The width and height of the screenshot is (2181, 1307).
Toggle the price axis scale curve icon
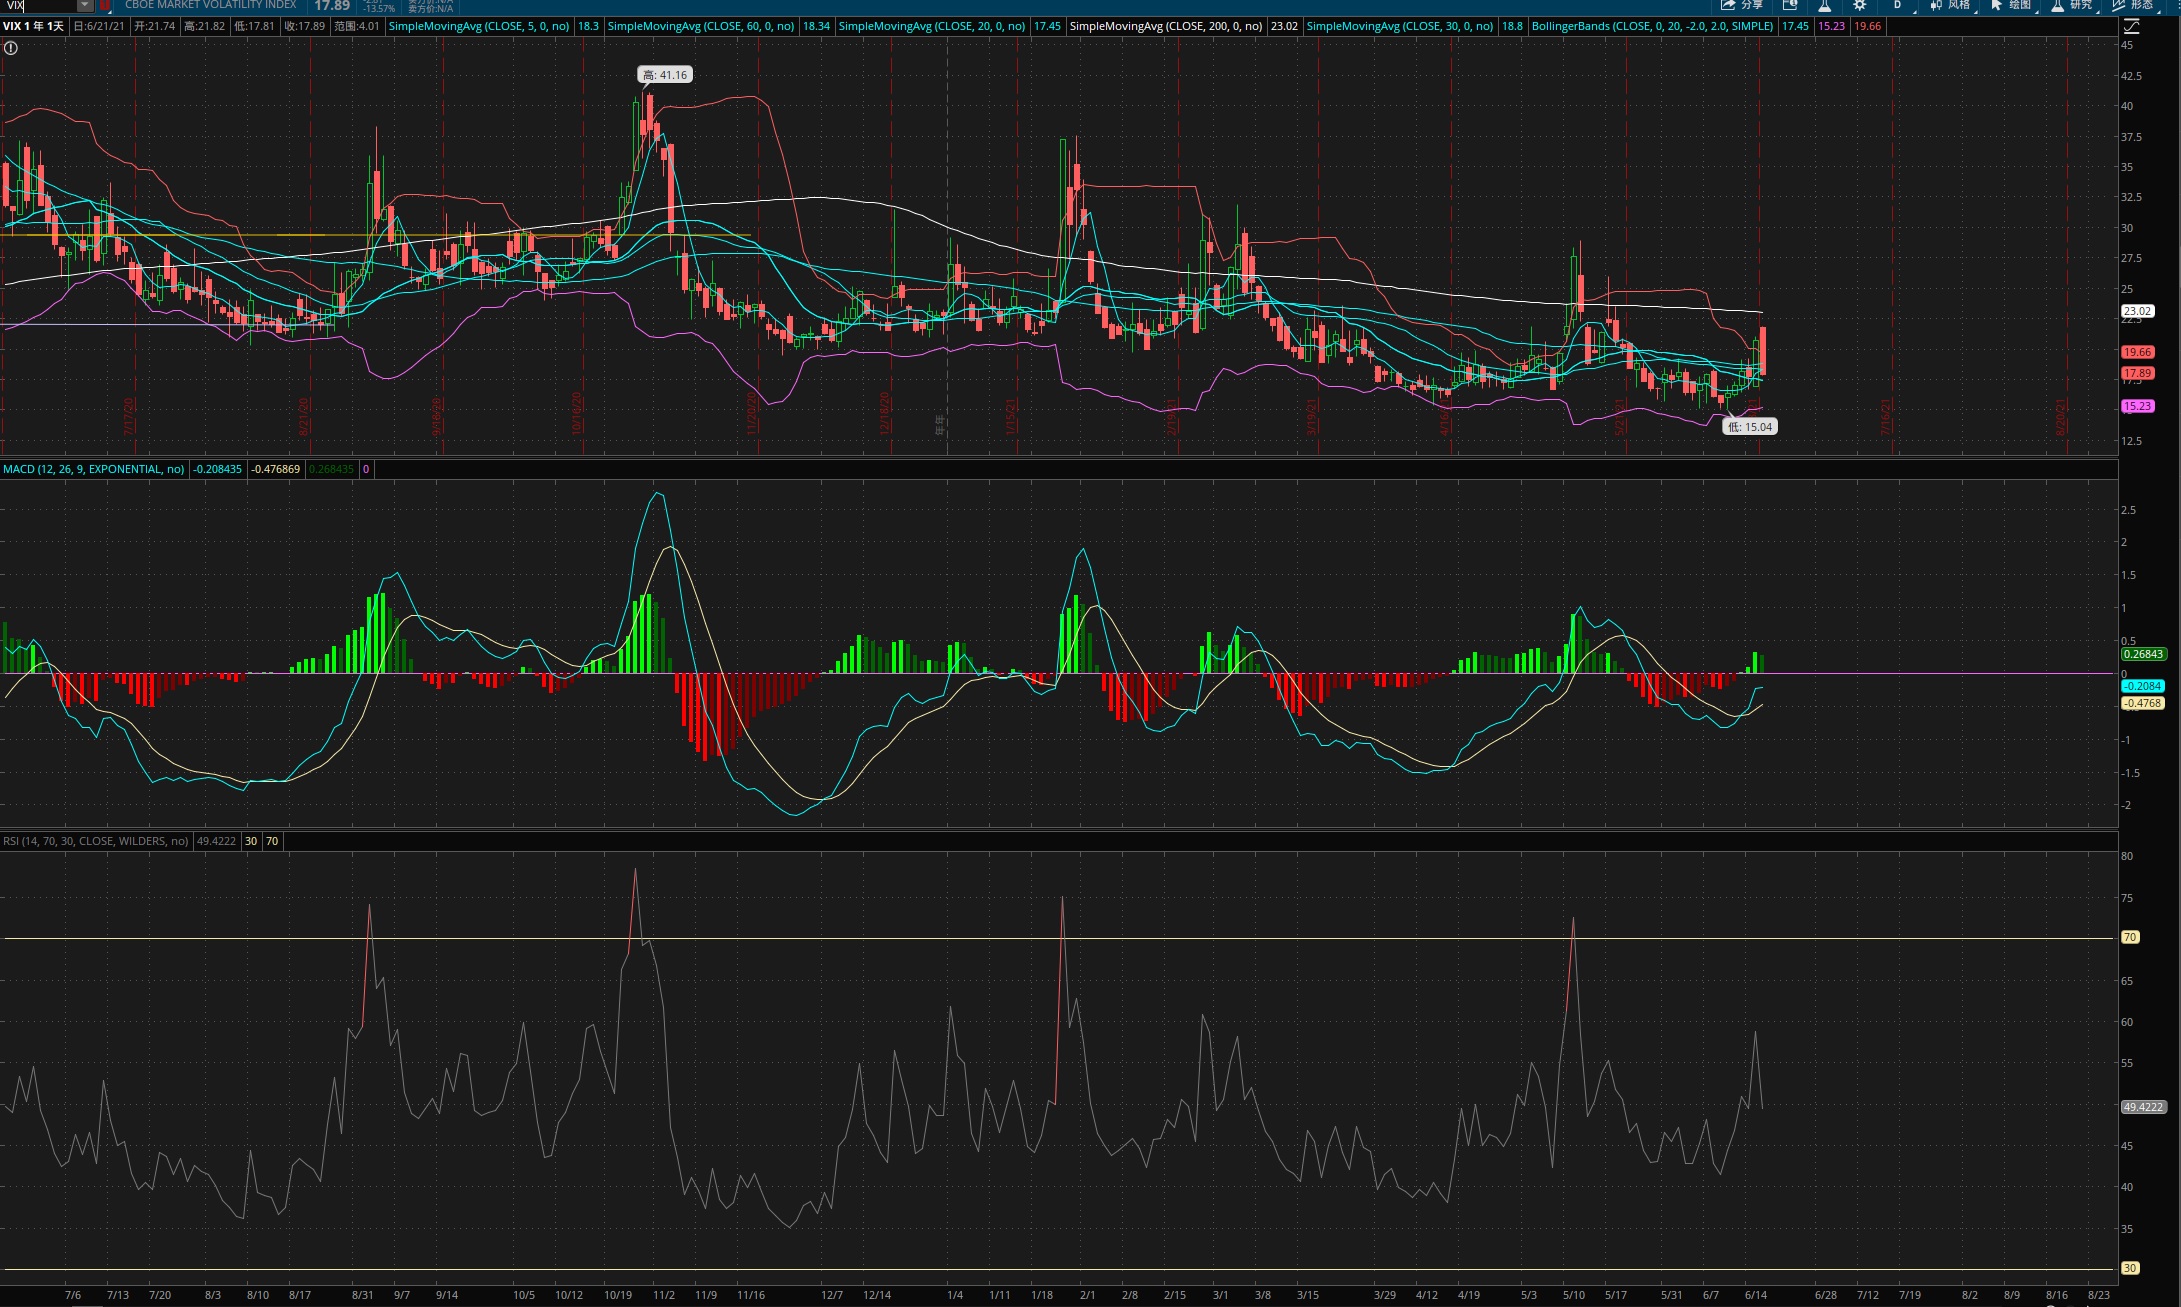click(x=2132, y=26)
